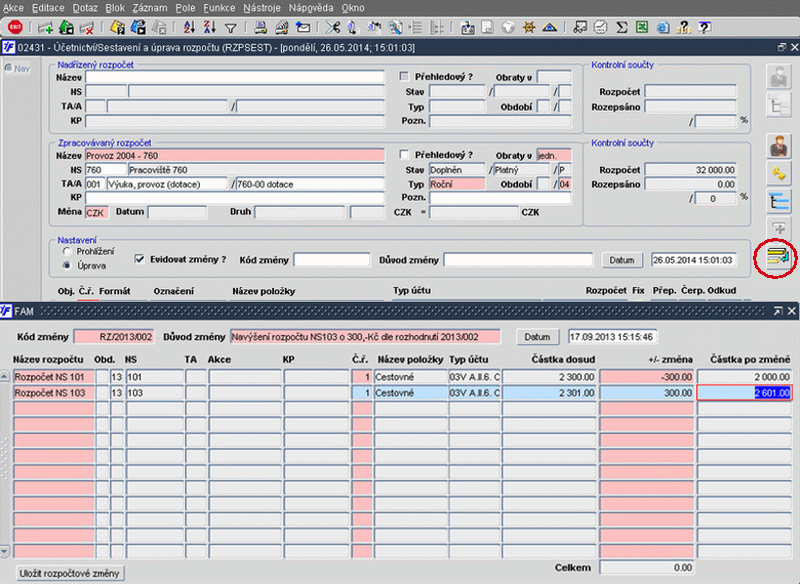Click the red EXIT toolbar icon
Viewport: 800px width, 584px height.
15,27
